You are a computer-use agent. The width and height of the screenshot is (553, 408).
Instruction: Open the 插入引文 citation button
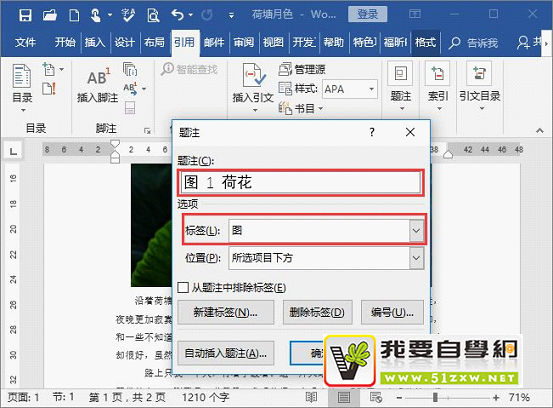tap(253, 87)
